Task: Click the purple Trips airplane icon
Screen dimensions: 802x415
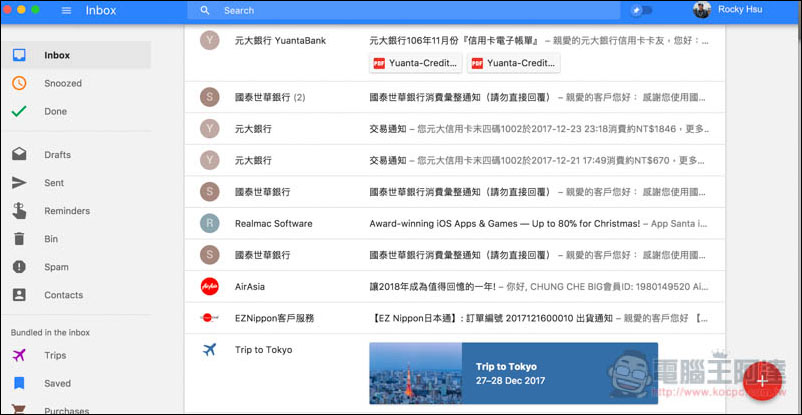Action: (19, 355)
